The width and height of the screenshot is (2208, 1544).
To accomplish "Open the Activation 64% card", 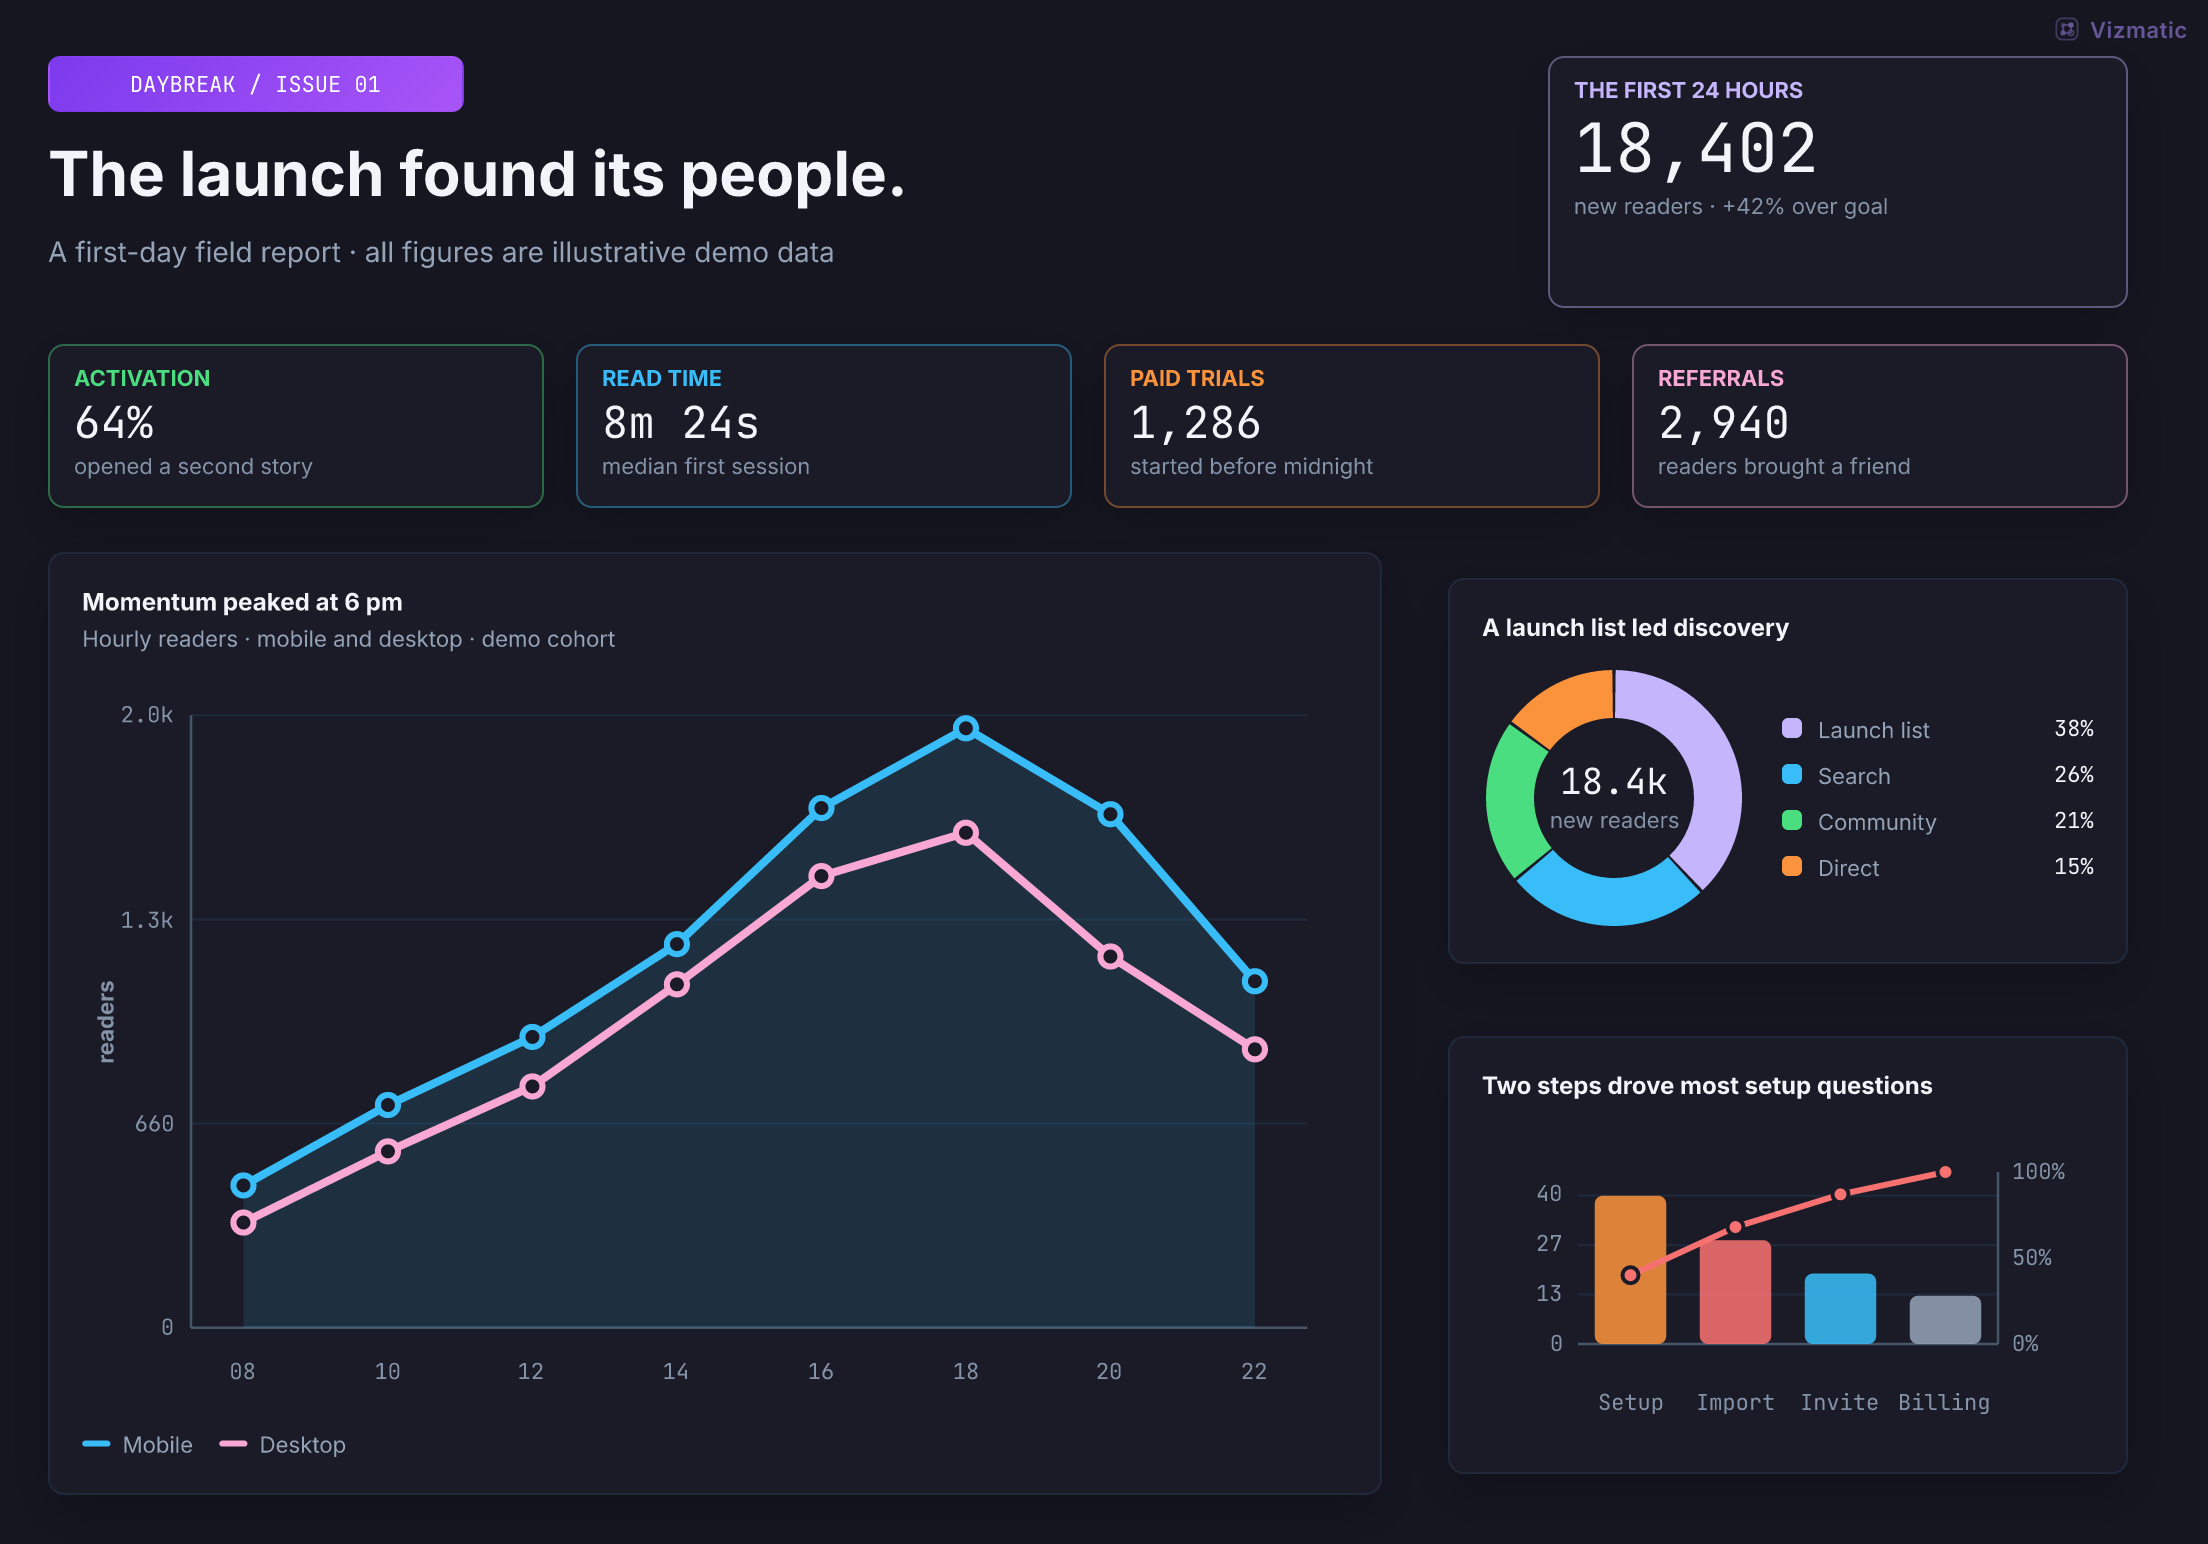I will tap(296, 426).
